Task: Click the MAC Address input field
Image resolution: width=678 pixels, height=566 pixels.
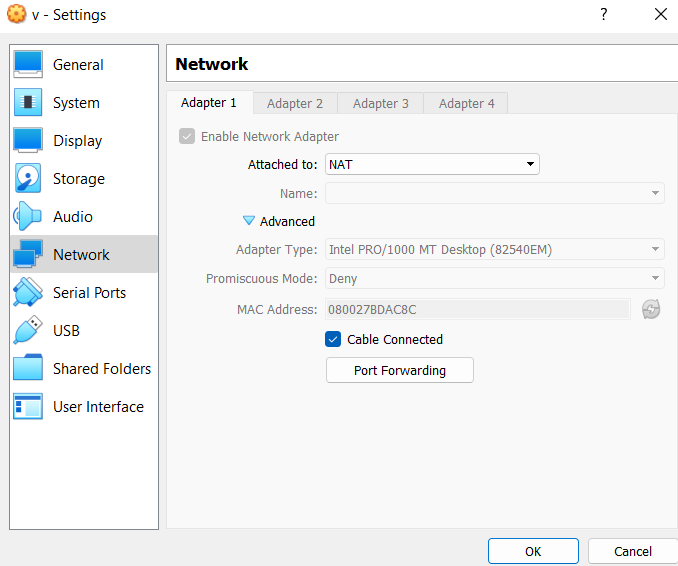Action: click(477, 310)
